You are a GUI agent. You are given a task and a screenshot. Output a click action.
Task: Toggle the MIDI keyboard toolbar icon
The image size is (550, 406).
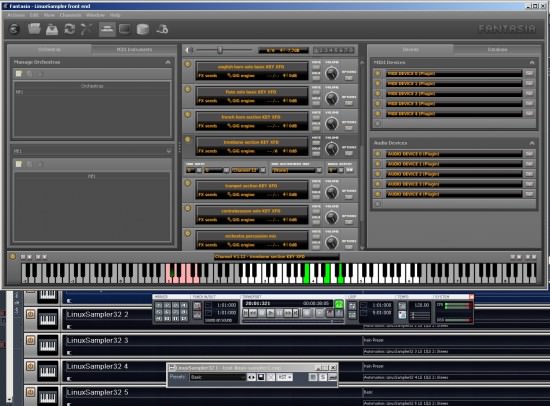pyautogui.click(x=107, y=29)
